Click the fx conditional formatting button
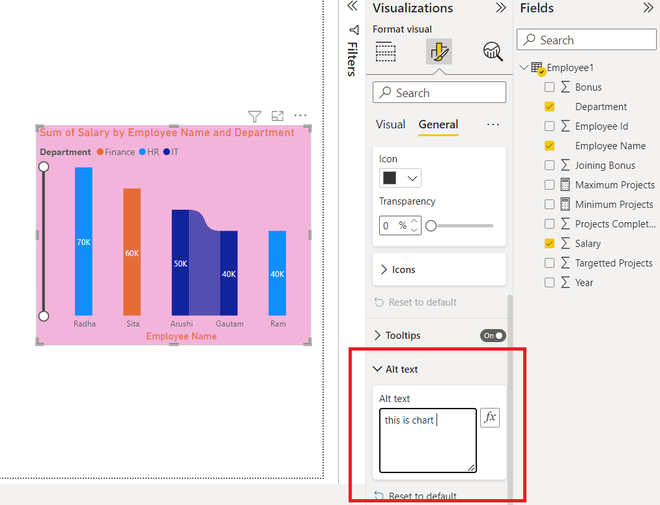The height and width of the screenshot is (505, 660). (x=490, y=417)
